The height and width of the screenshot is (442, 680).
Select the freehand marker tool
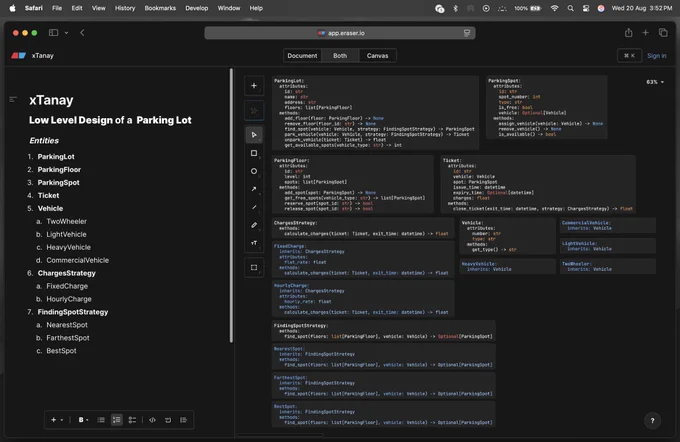pyautogui.click(x=254, y=225)
